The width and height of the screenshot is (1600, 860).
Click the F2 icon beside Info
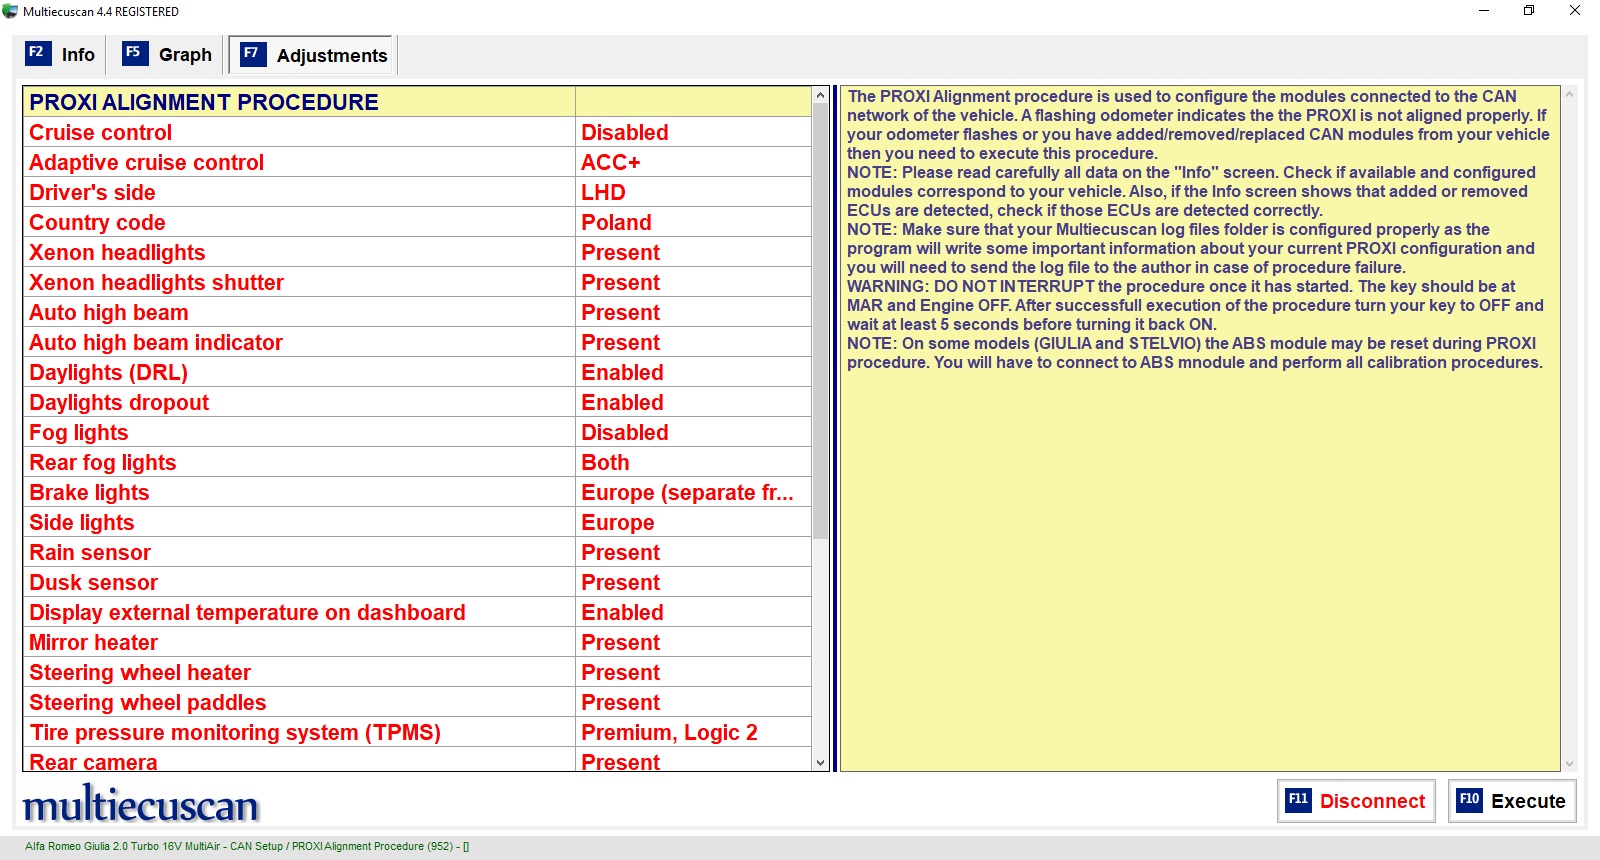point(37,53)
